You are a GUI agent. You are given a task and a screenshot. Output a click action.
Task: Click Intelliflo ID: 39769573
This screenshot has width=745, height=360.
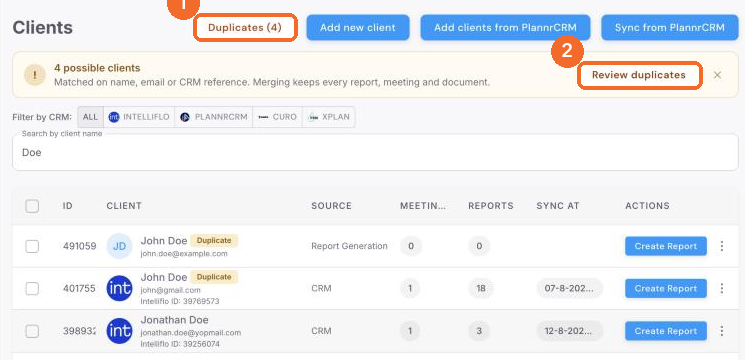click(x=180, y=302)
